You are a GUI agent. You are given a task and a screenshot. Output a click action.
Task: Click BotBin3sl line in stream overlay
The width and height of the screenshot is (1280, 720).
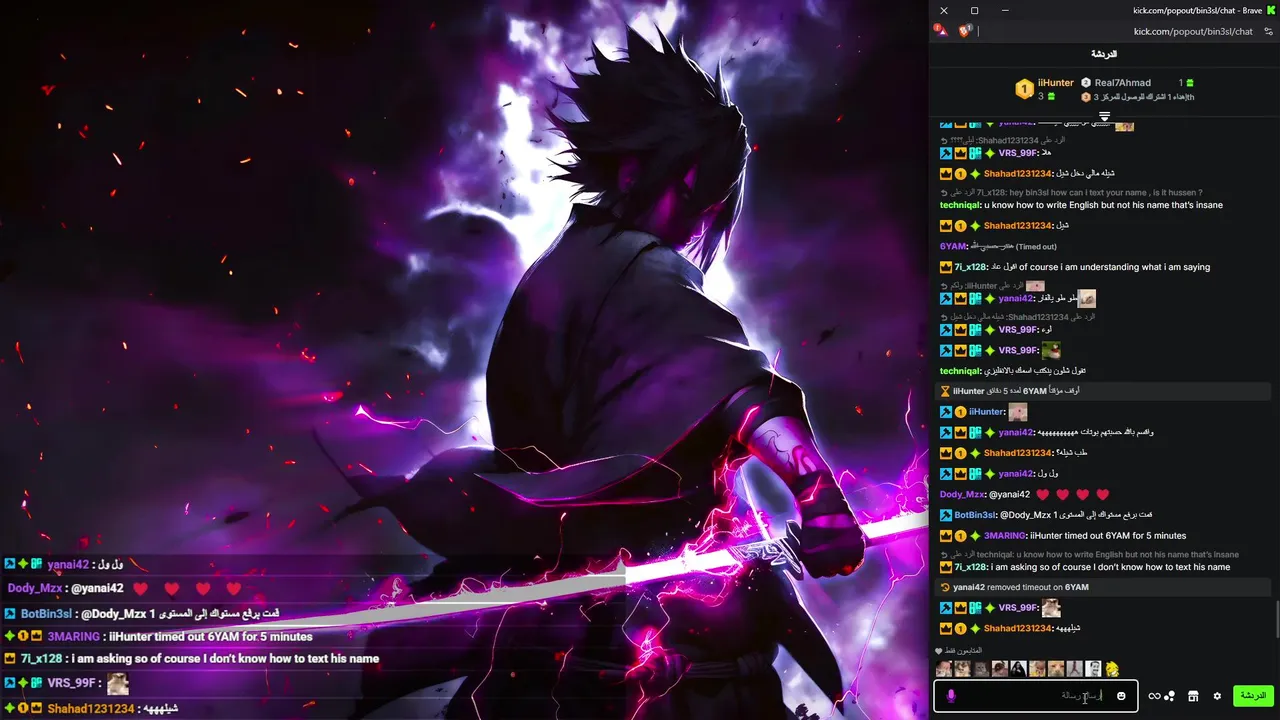point(141,613)
